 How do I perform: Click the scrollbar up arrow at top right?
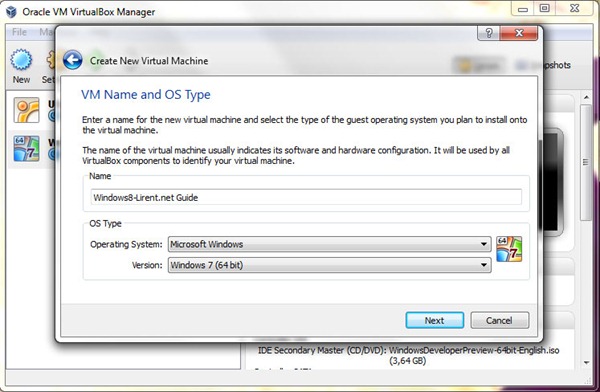point(586,98)
